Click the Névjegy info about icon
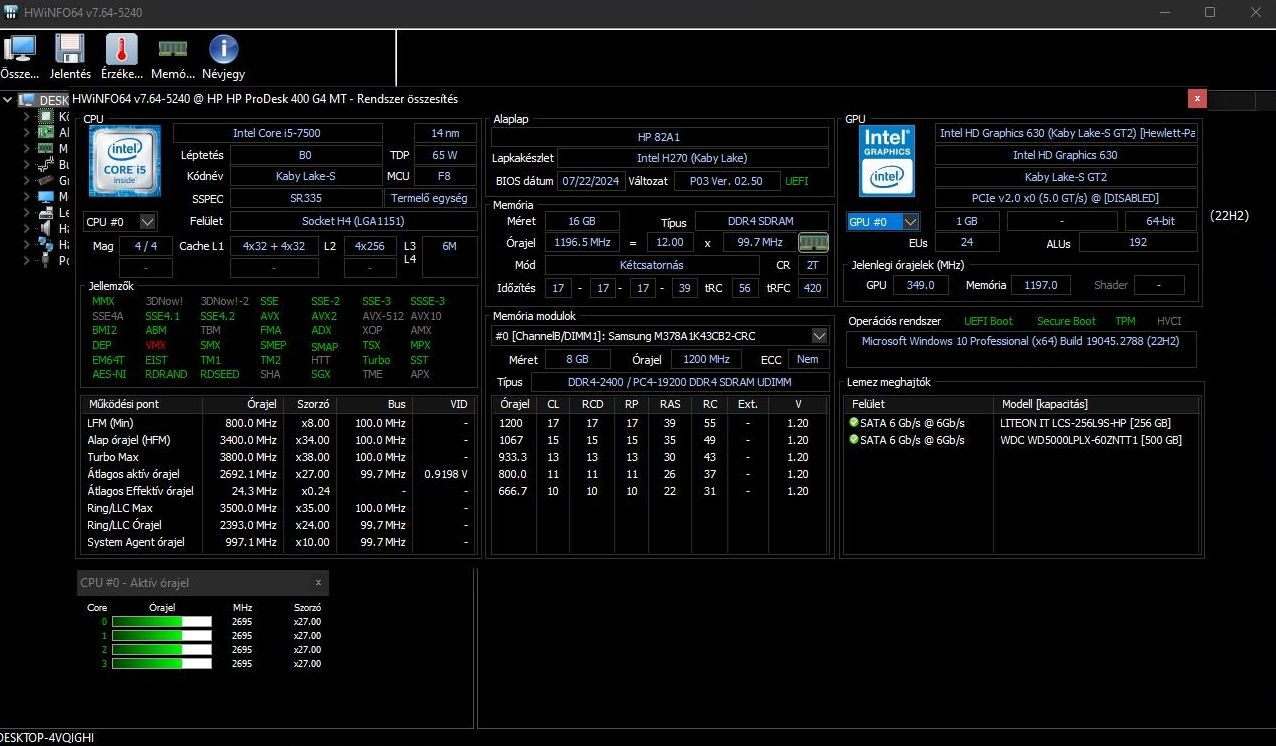 coord(223,49)
